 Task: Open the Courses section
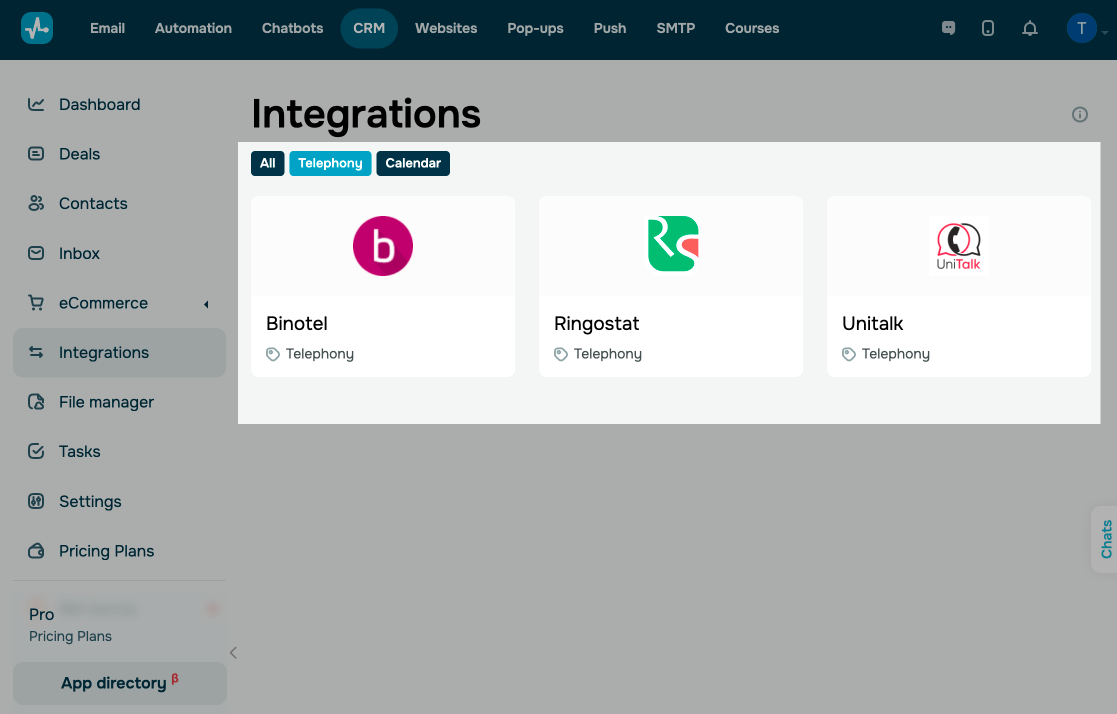click(752, 29)
